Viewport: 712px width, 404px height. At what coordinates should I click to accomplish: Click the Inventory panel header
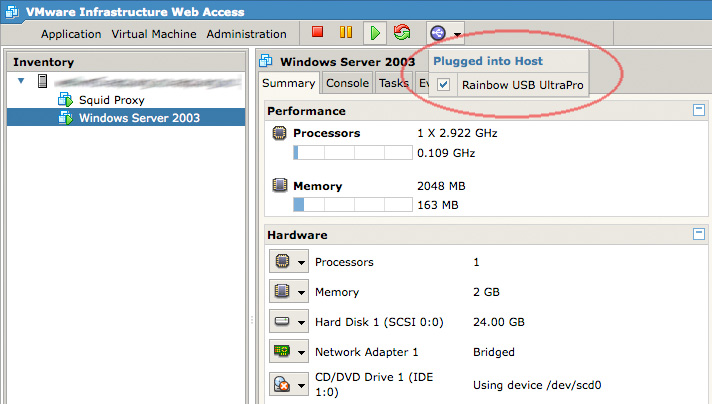click(x=126, y=62)
